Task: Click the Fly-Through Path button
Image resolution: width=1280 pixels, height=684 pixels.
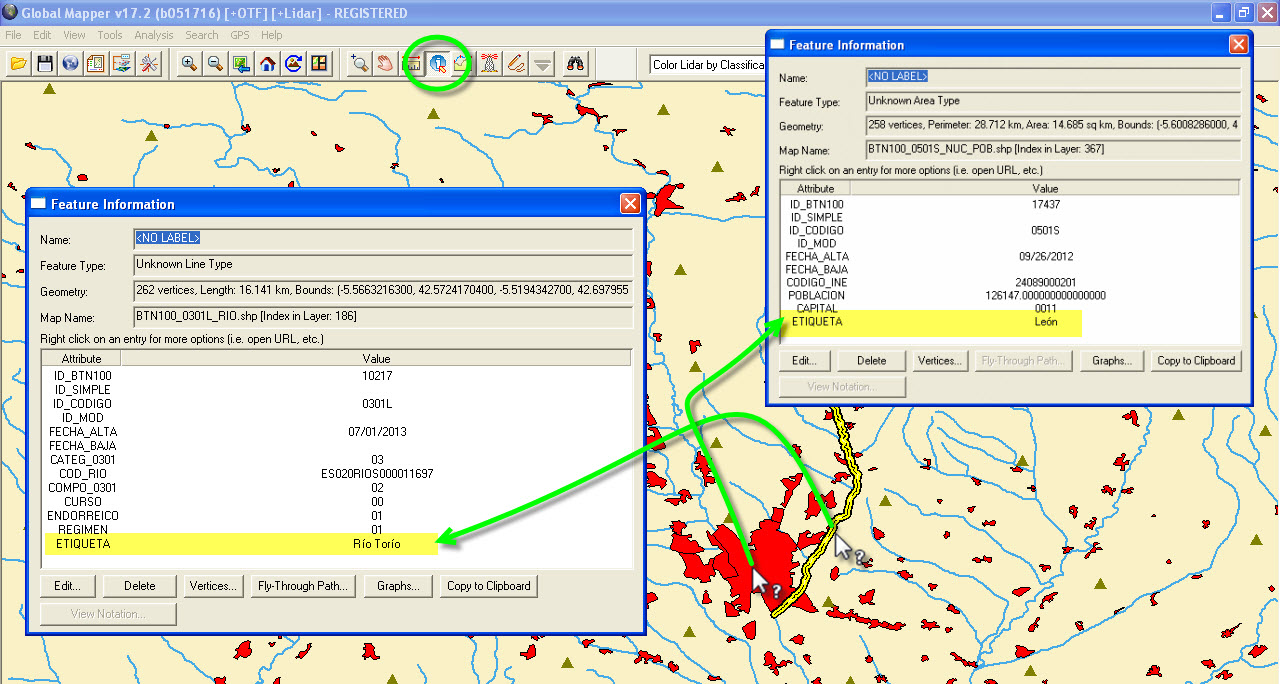Action: click(x=301, y=587)
